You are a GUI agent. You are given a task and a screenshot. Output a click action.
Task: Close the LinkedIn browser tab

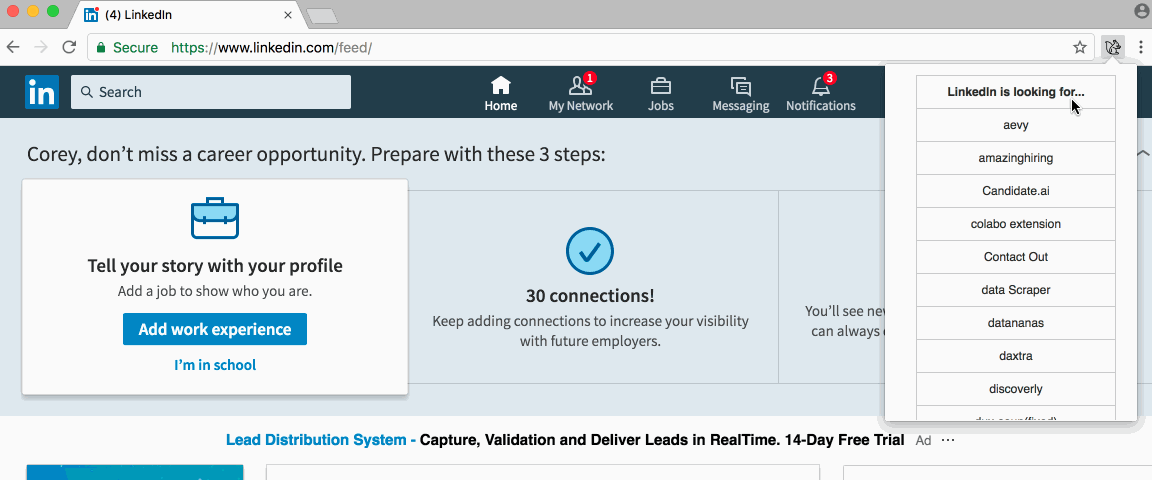pos(287,15)
